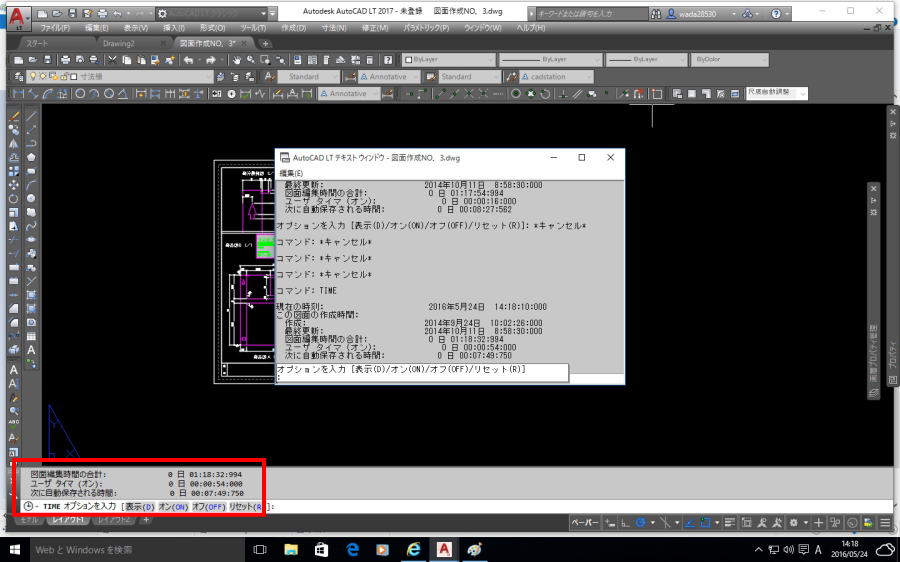The height and width of the screenshot is (562, 900).
Task: Open the ヘルプ(H) menu
Action: [x=531, y=28]
